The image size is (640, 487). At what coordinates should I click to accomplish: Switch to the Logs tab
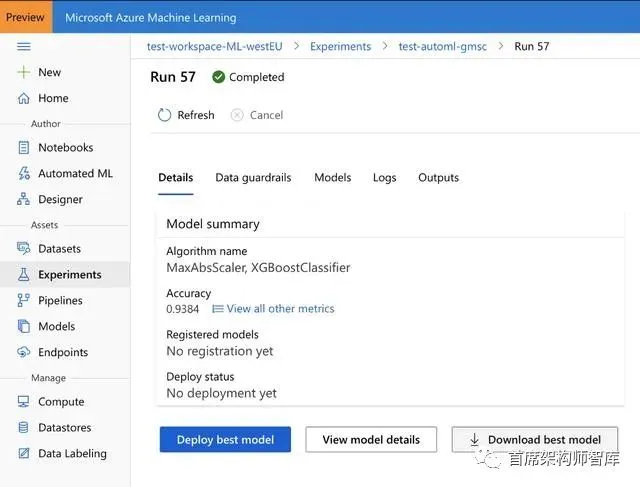pos(384,178)
